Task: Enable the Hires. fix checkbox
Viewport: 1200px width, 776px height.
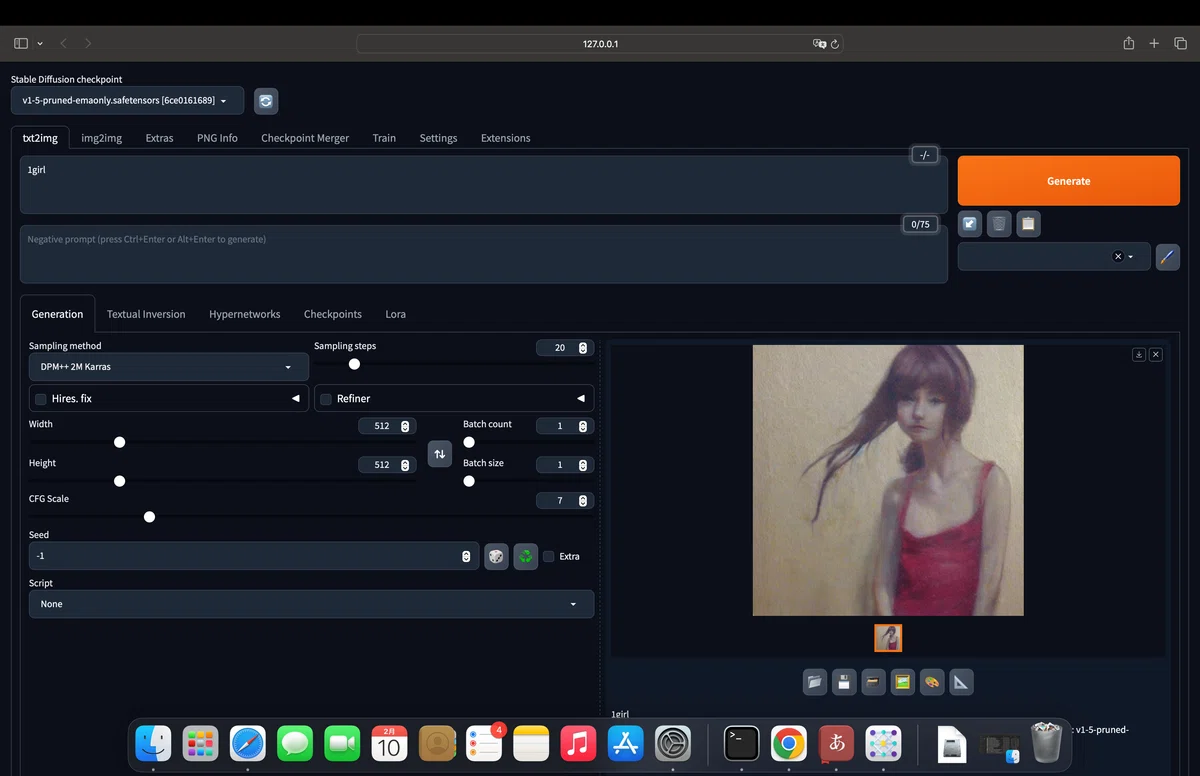Action: [41, 399]
